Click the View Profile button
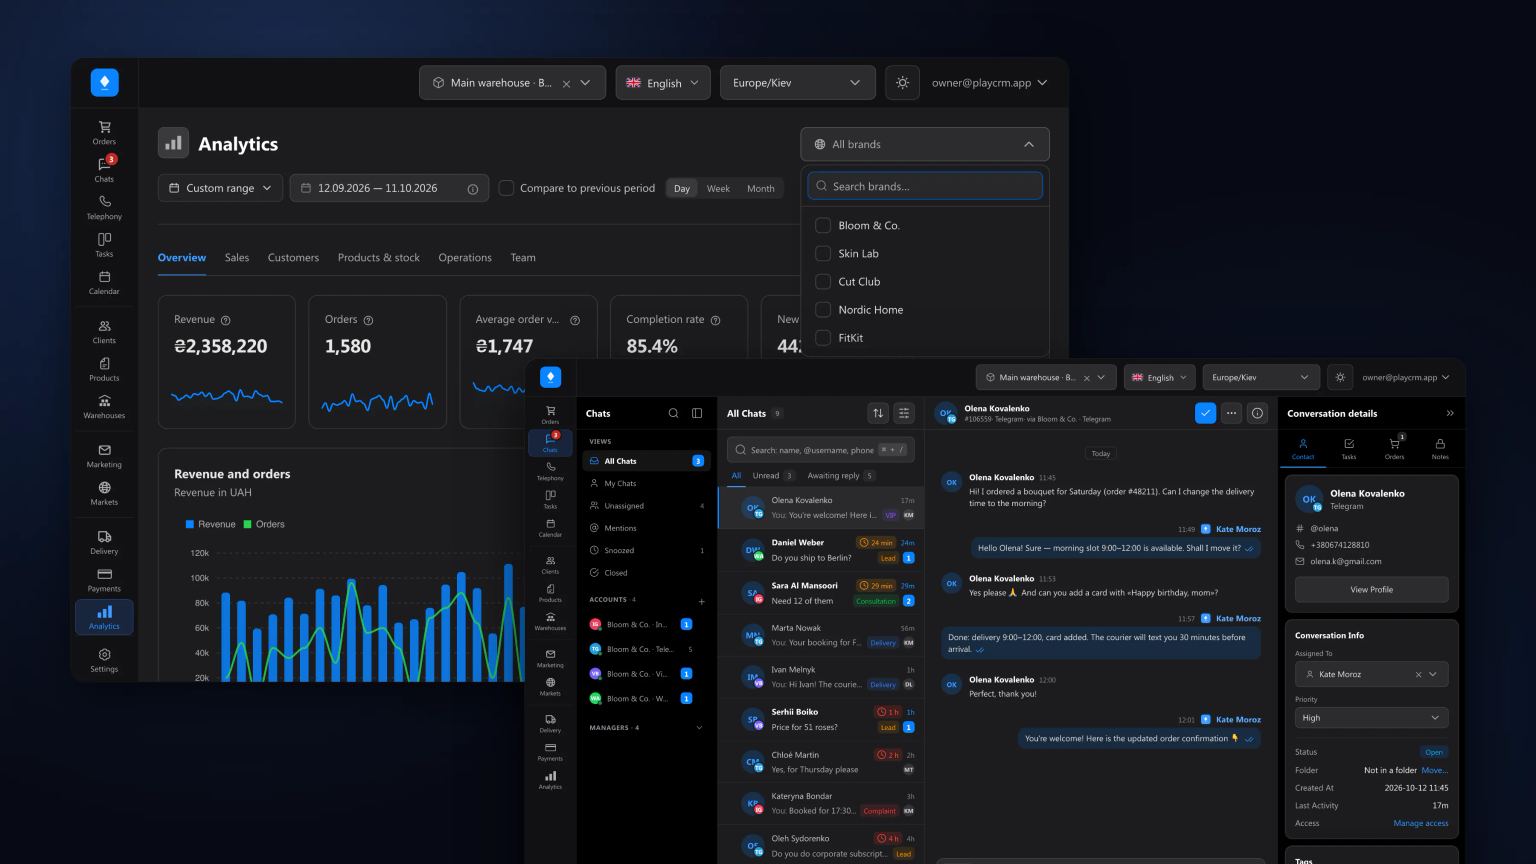The image size is (1536, 864). coord(1371,590)
